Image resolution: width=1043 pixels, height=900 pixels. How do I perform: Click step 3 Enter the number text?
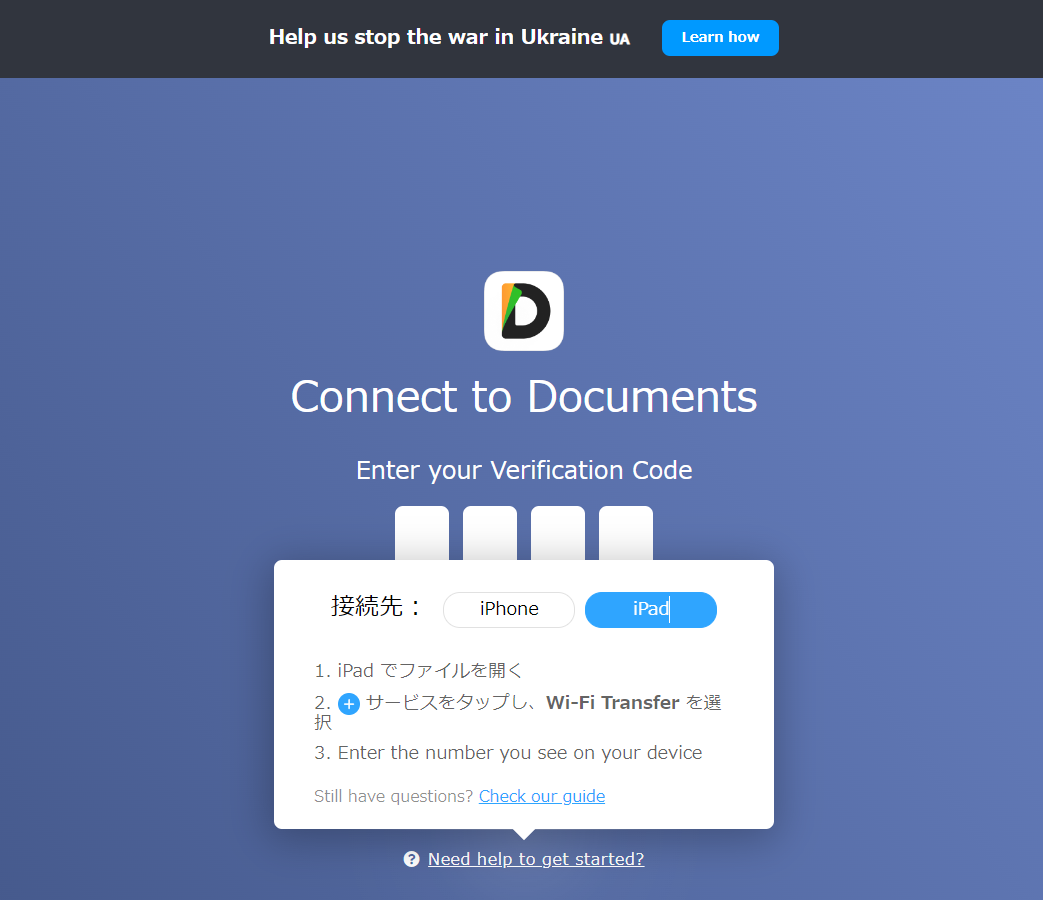[x=508, y=752]
